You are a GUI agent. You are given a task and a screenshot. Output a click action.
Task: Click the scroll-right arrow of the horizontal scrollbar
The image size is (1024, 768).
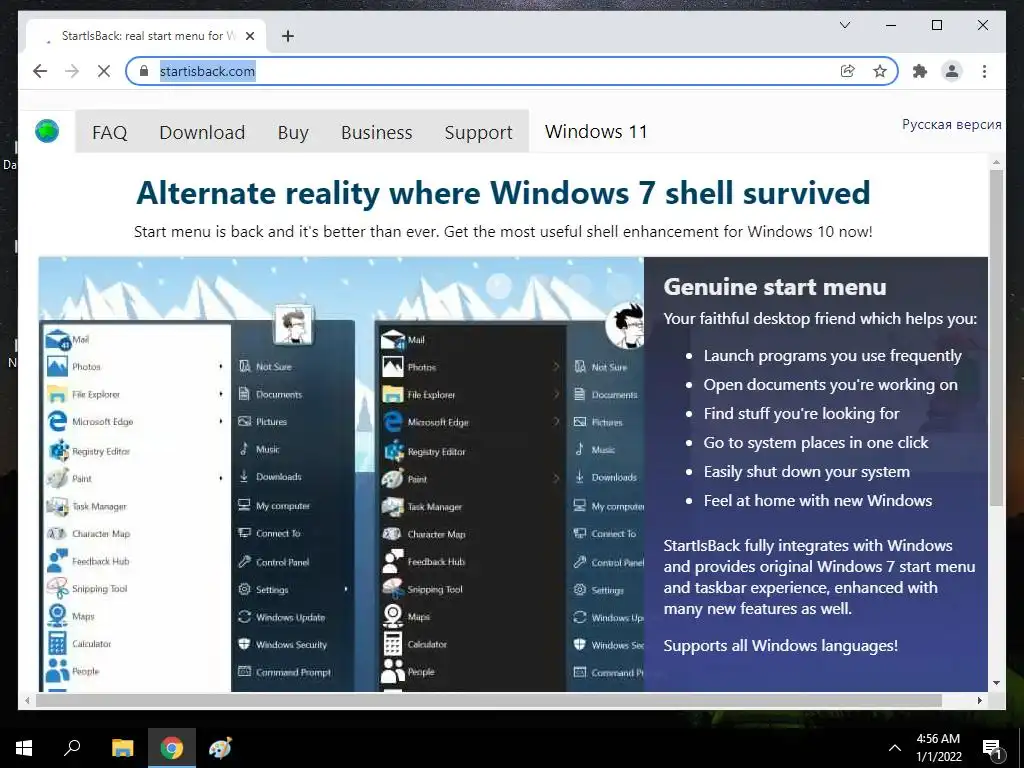point(979,701)
